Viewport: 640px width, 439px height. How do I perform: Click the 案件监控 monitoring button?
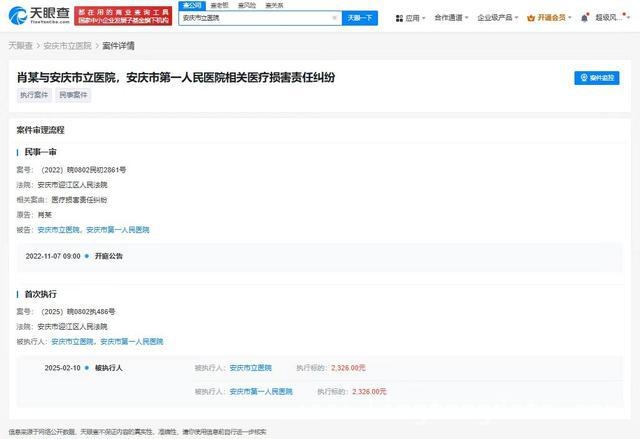[x=597, y=78]
